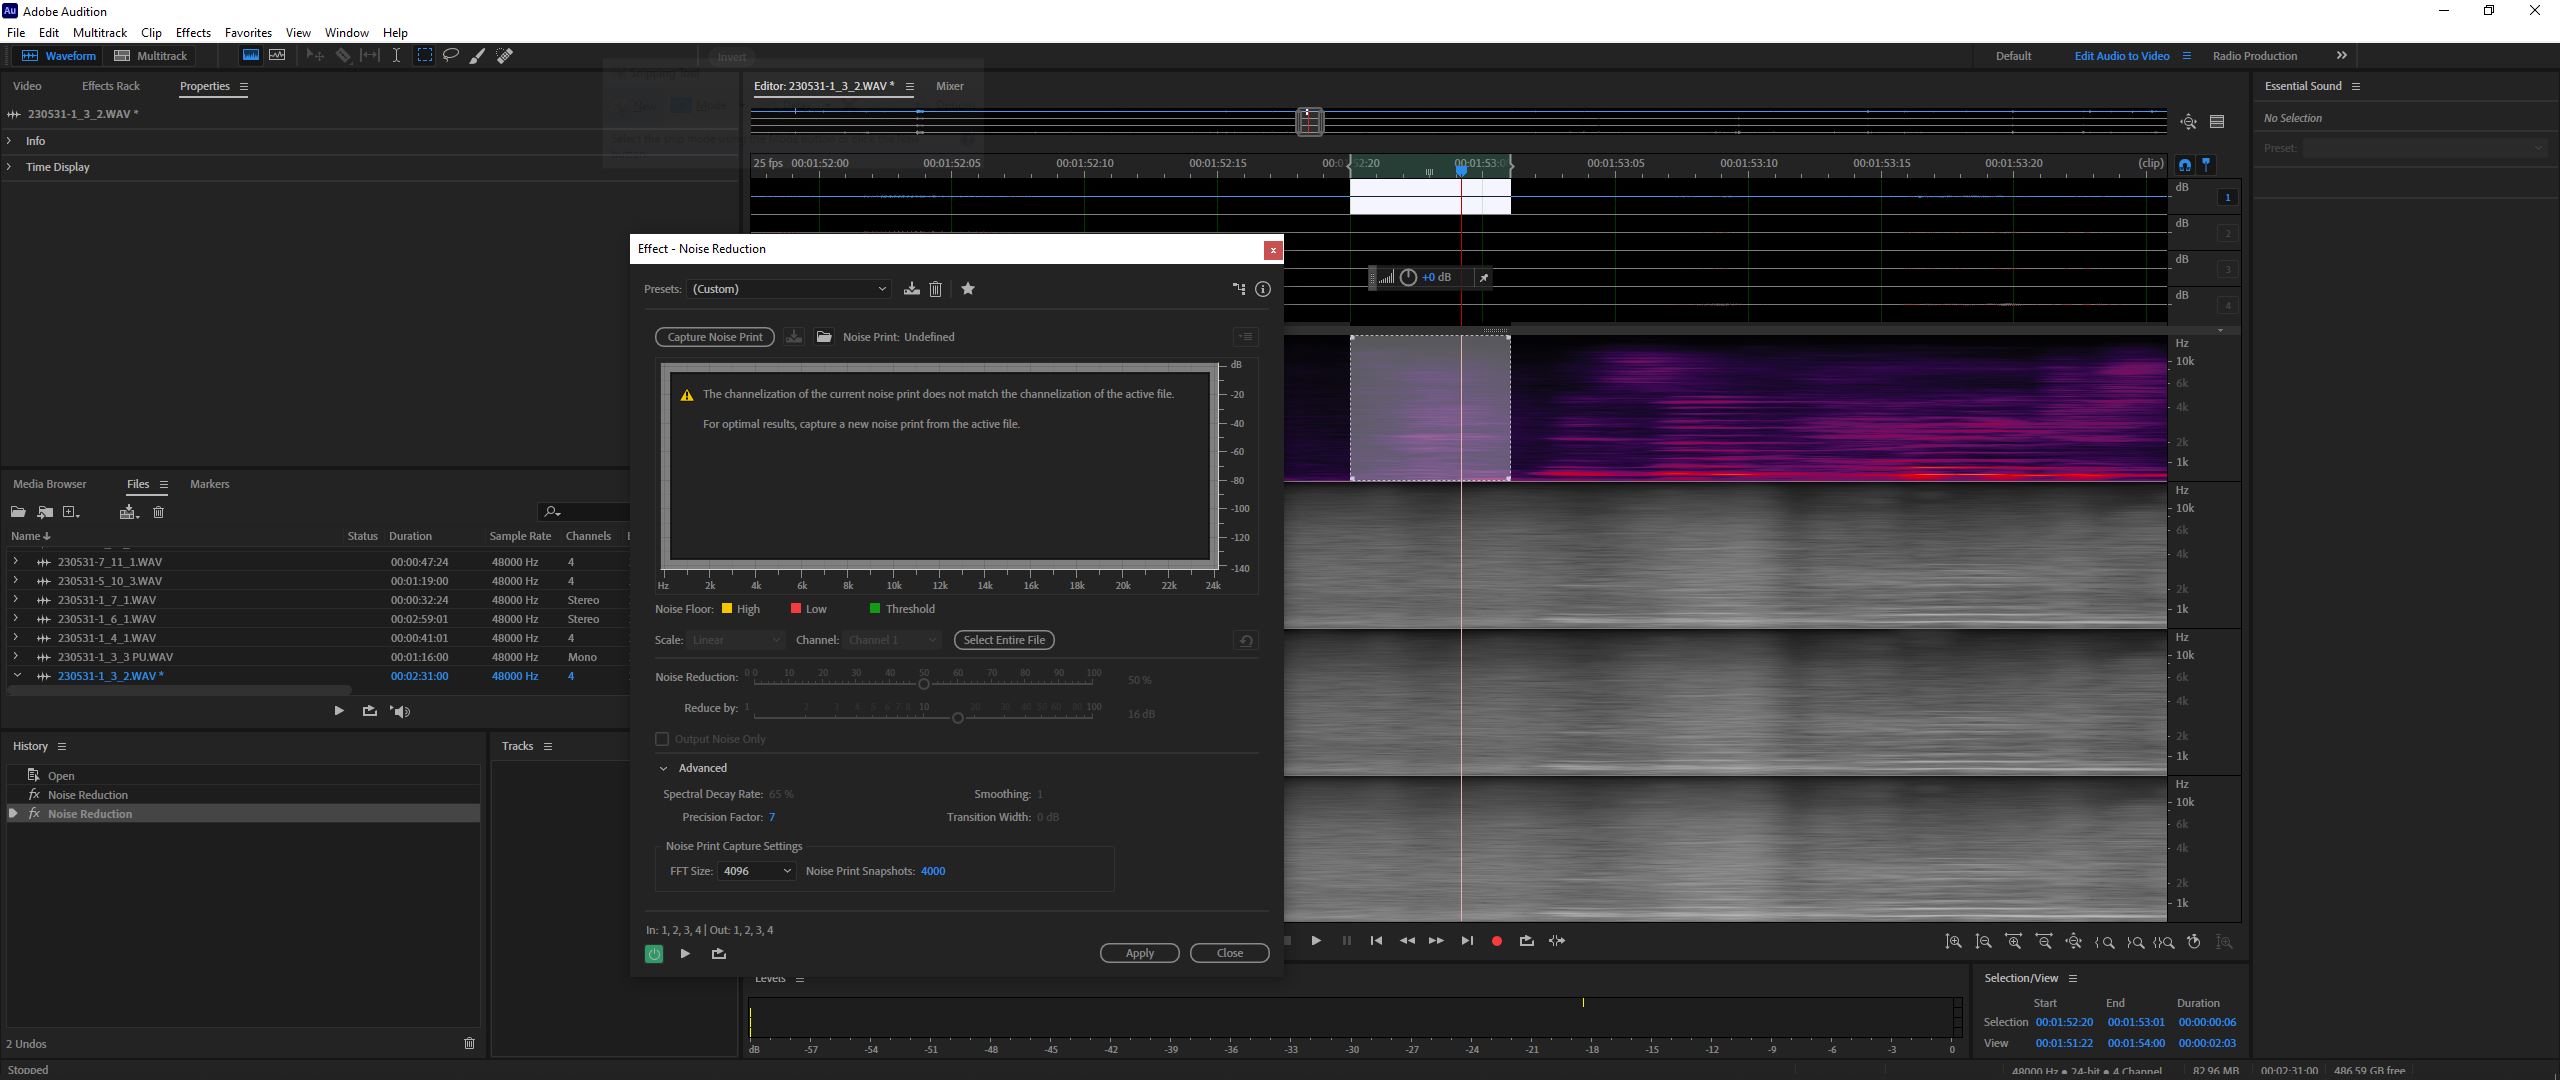2560x1080 pixels.
Task: Click the Capture Noise Print button
Action: tap(714, 337)
